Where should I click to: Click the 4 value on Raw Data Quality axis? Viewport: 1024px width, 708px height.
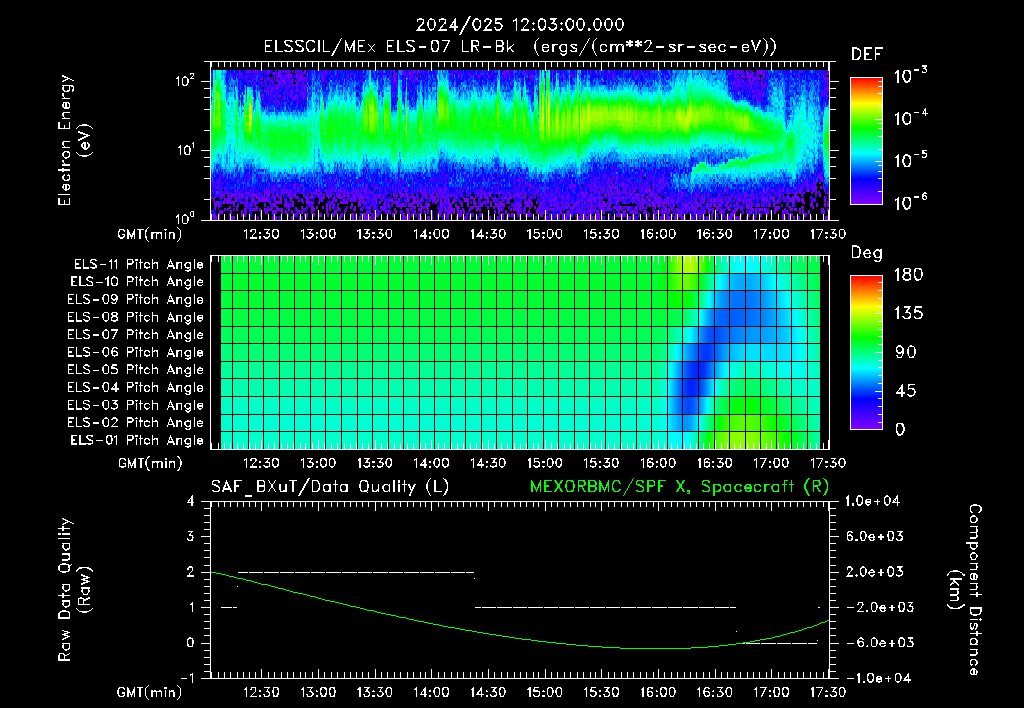191,502
